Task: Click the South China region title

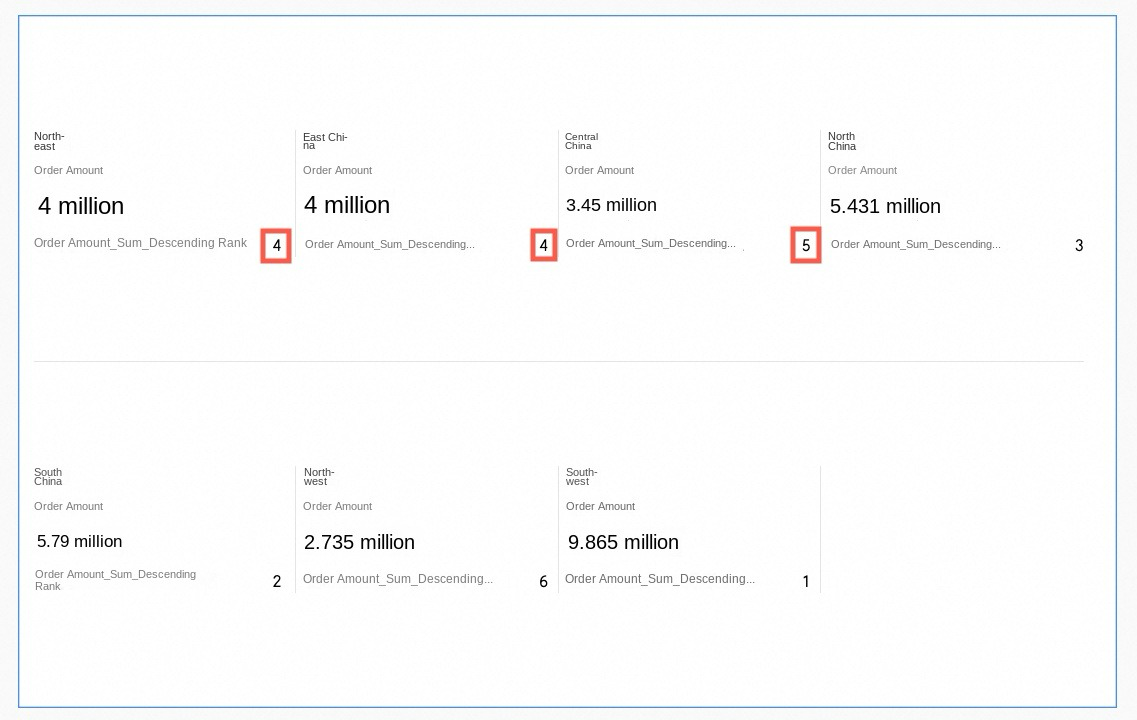Action: pyautogui.click(x=48, y=476)
